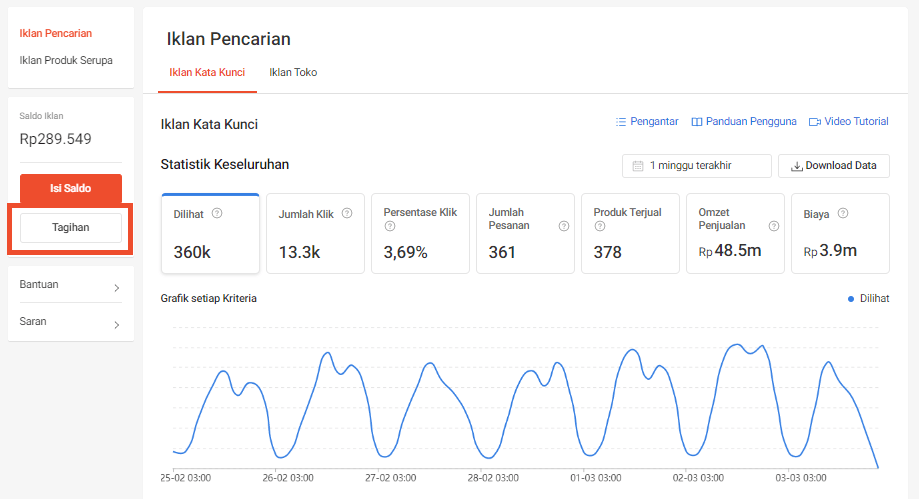
Task: Click the question mark under Produk Terjual
Action: [600, 226]
